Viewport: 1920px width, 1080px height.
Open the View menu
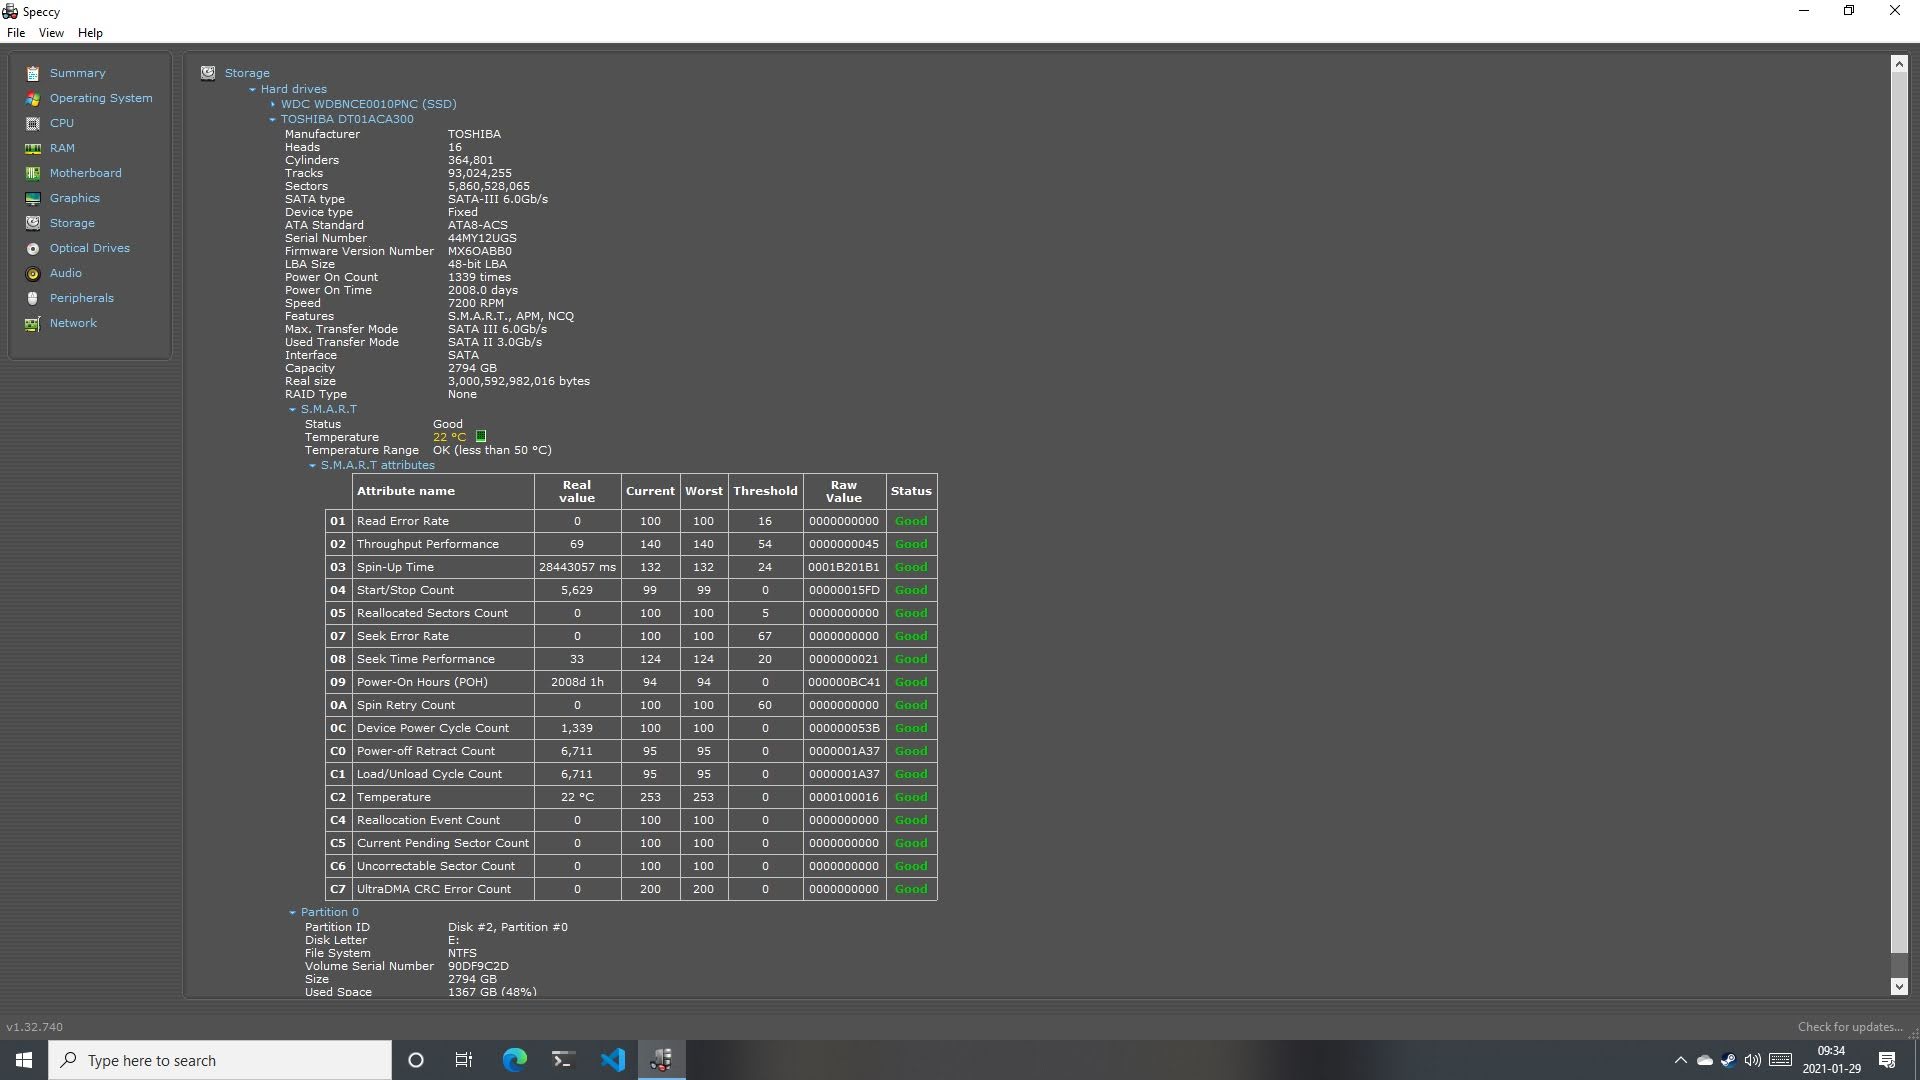pyautogui.click(x=51, y=33)
